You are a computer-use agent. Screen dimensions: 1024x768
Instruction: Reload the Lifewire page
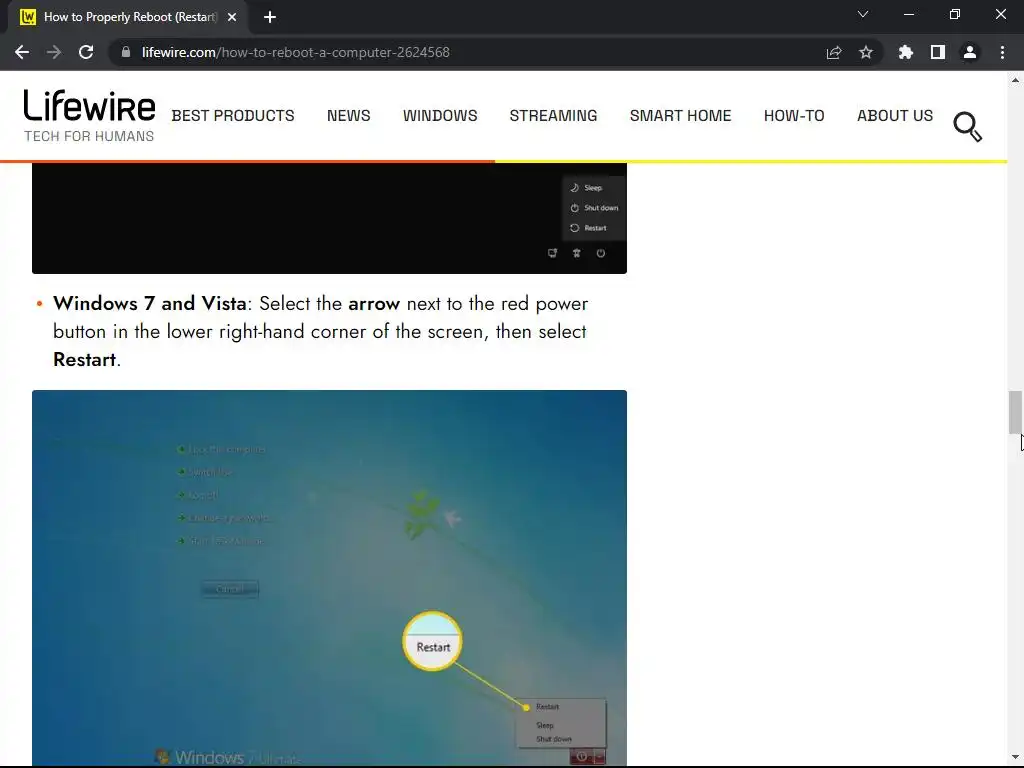86,52
